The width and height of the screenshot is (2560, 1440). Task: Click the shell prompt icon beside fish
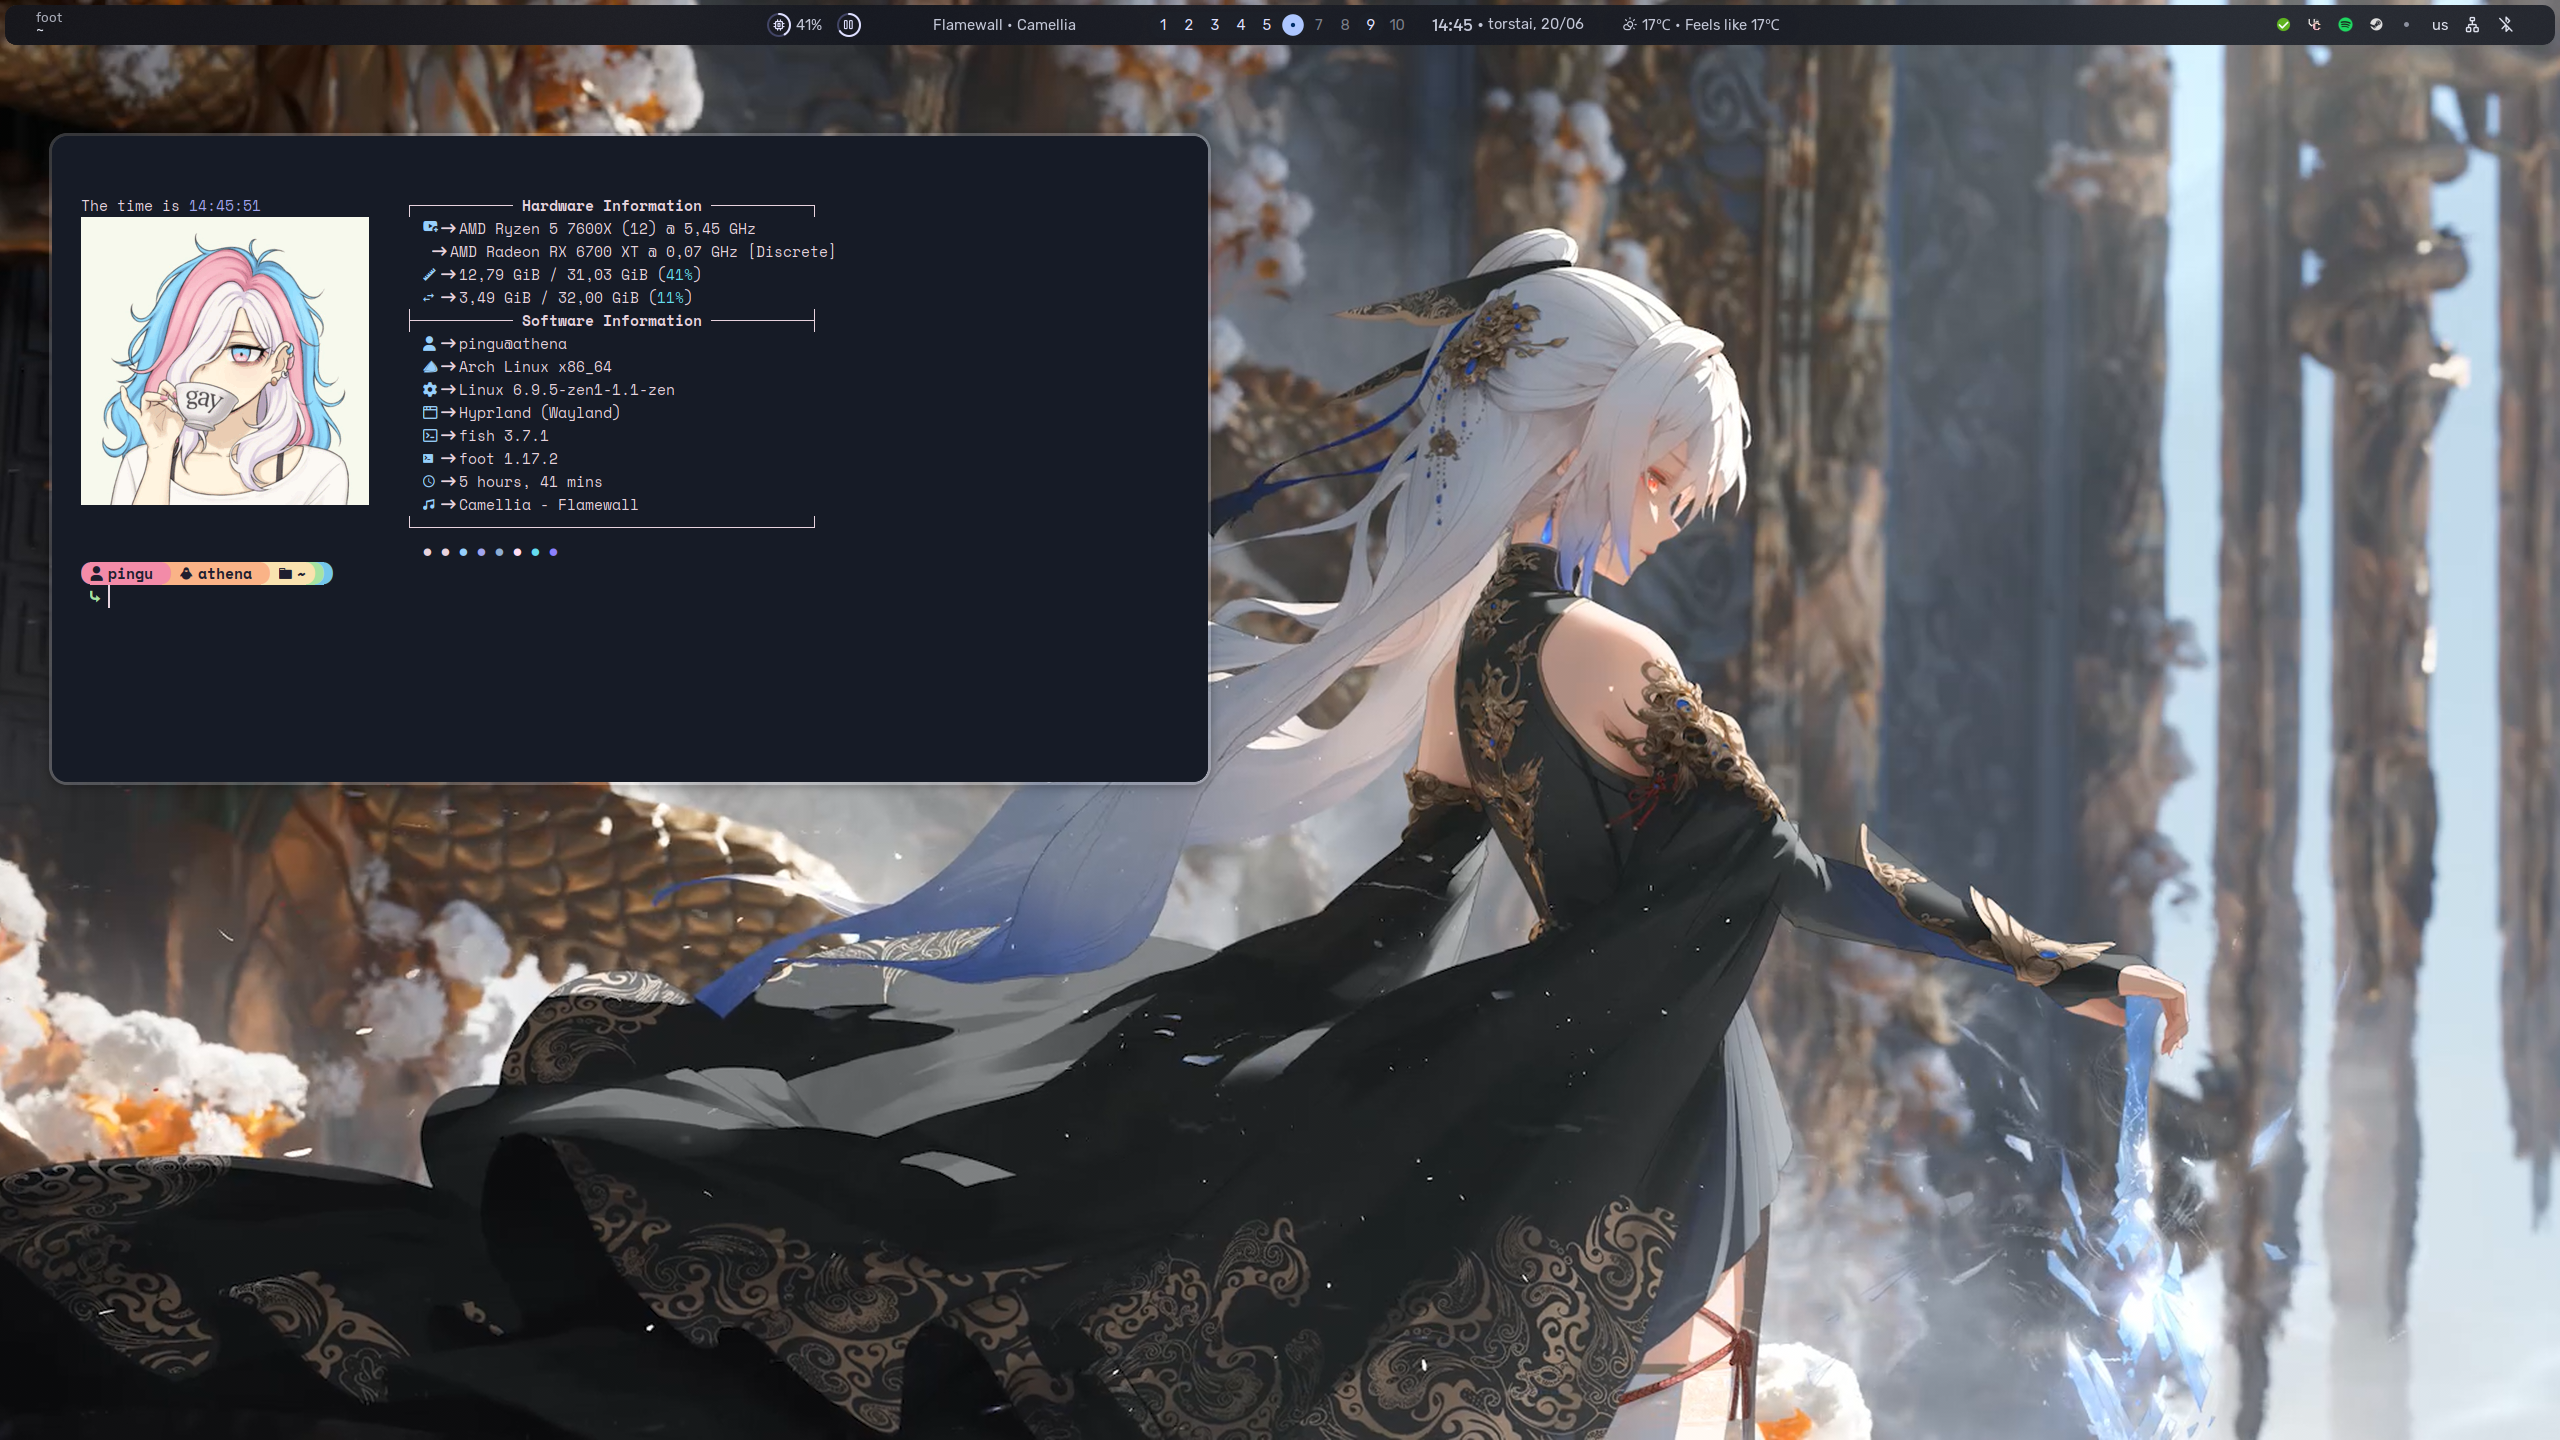(x=430, y=435)
